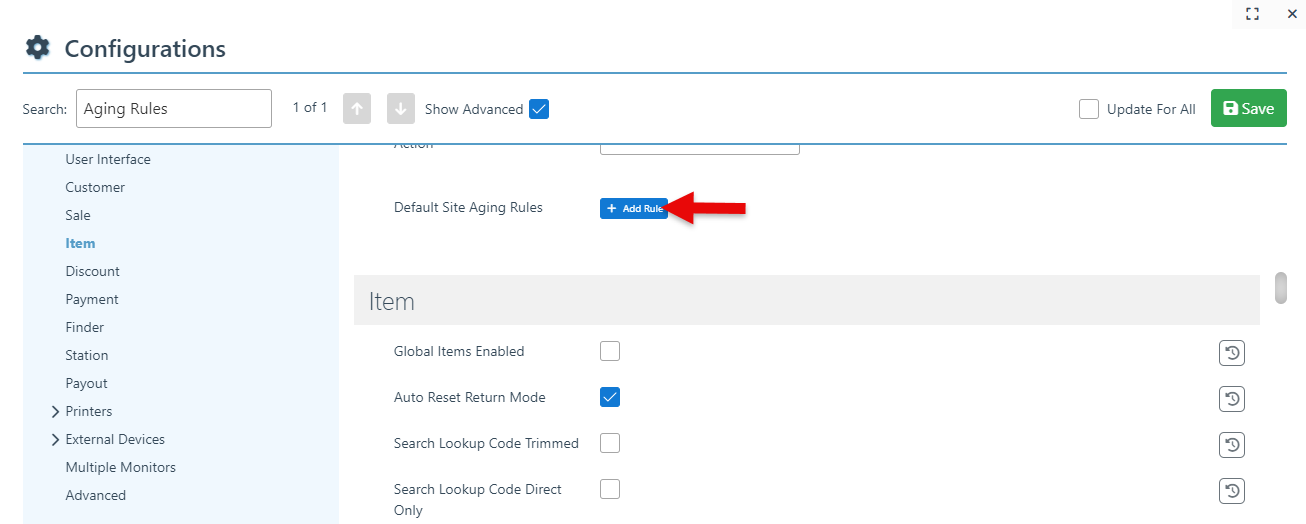Click history icon for Search Lookup Code Trimmed
This screenshot has width=1306, height=524.
(1232, 445)
